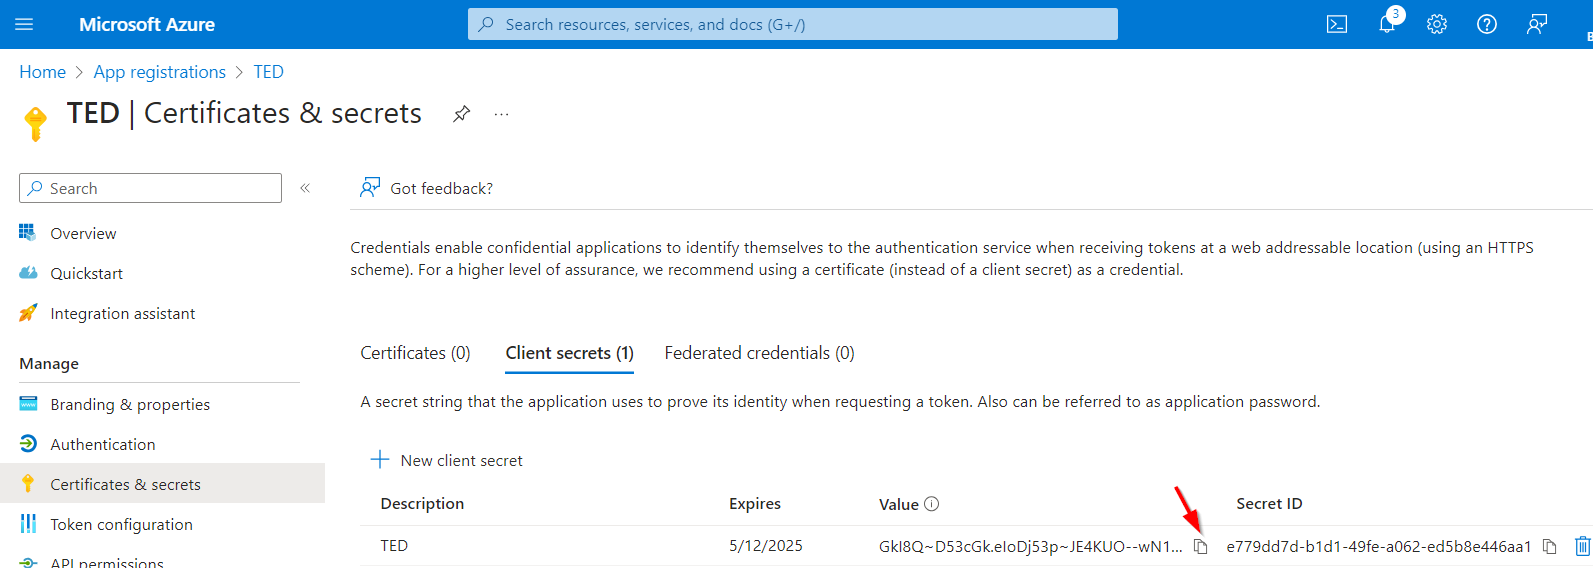The height and width of the screenshot is (568, 1593).
Task: Click the Manage section heading
Action: [49, 364]
